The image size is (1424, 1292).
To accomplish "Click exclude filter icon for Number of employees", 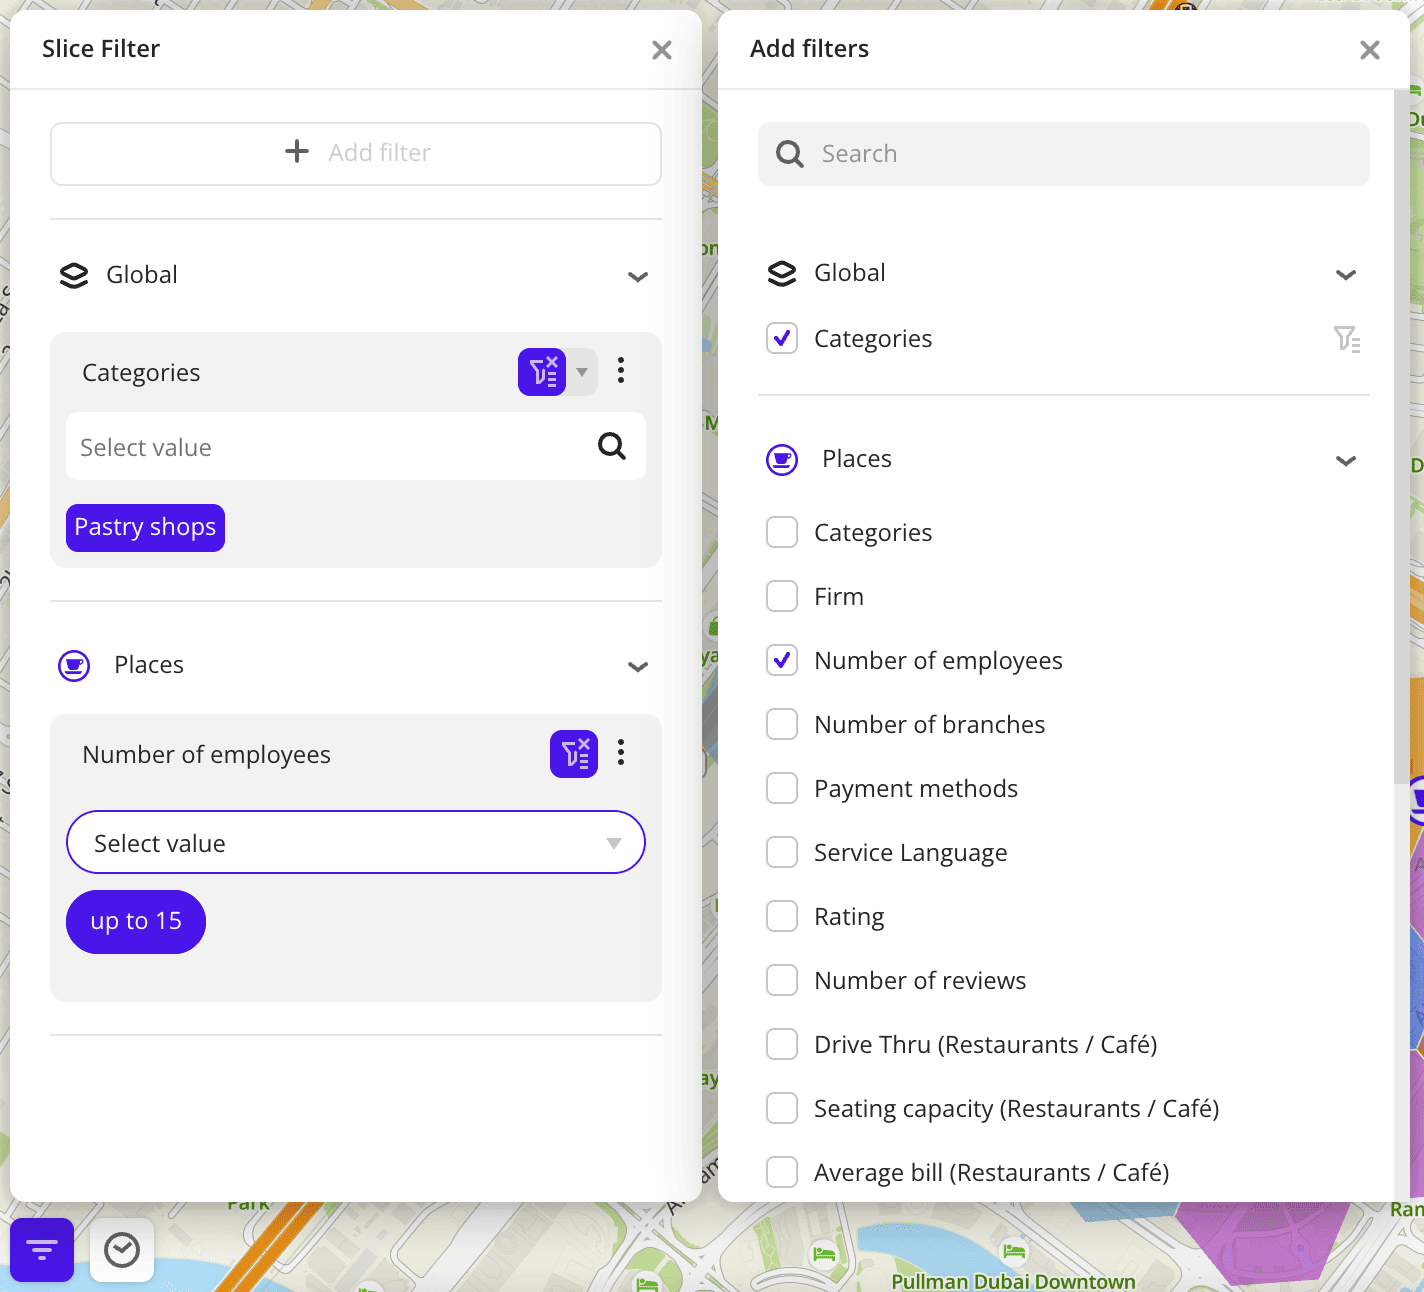I will click(574, 753).
